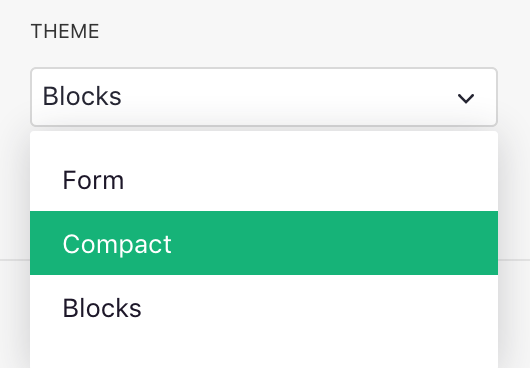Toggle the Theme select box closed

264,97
